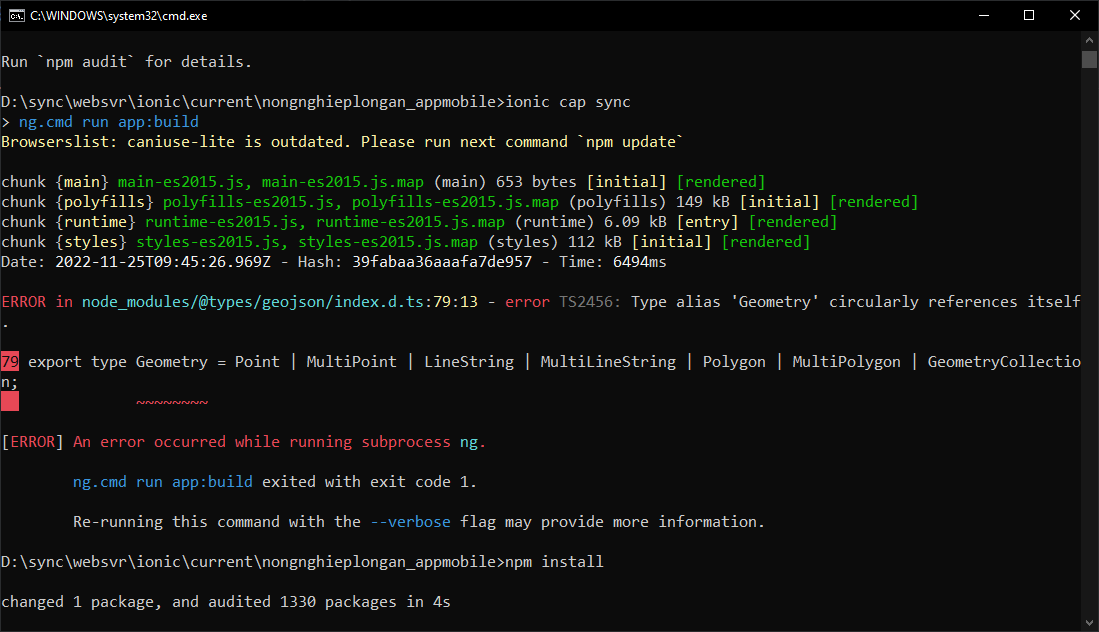This screenshot has width=1099, height=632.
Task: Click 'polyfills-es2015.js.map' file name
Action: [455, 202]
